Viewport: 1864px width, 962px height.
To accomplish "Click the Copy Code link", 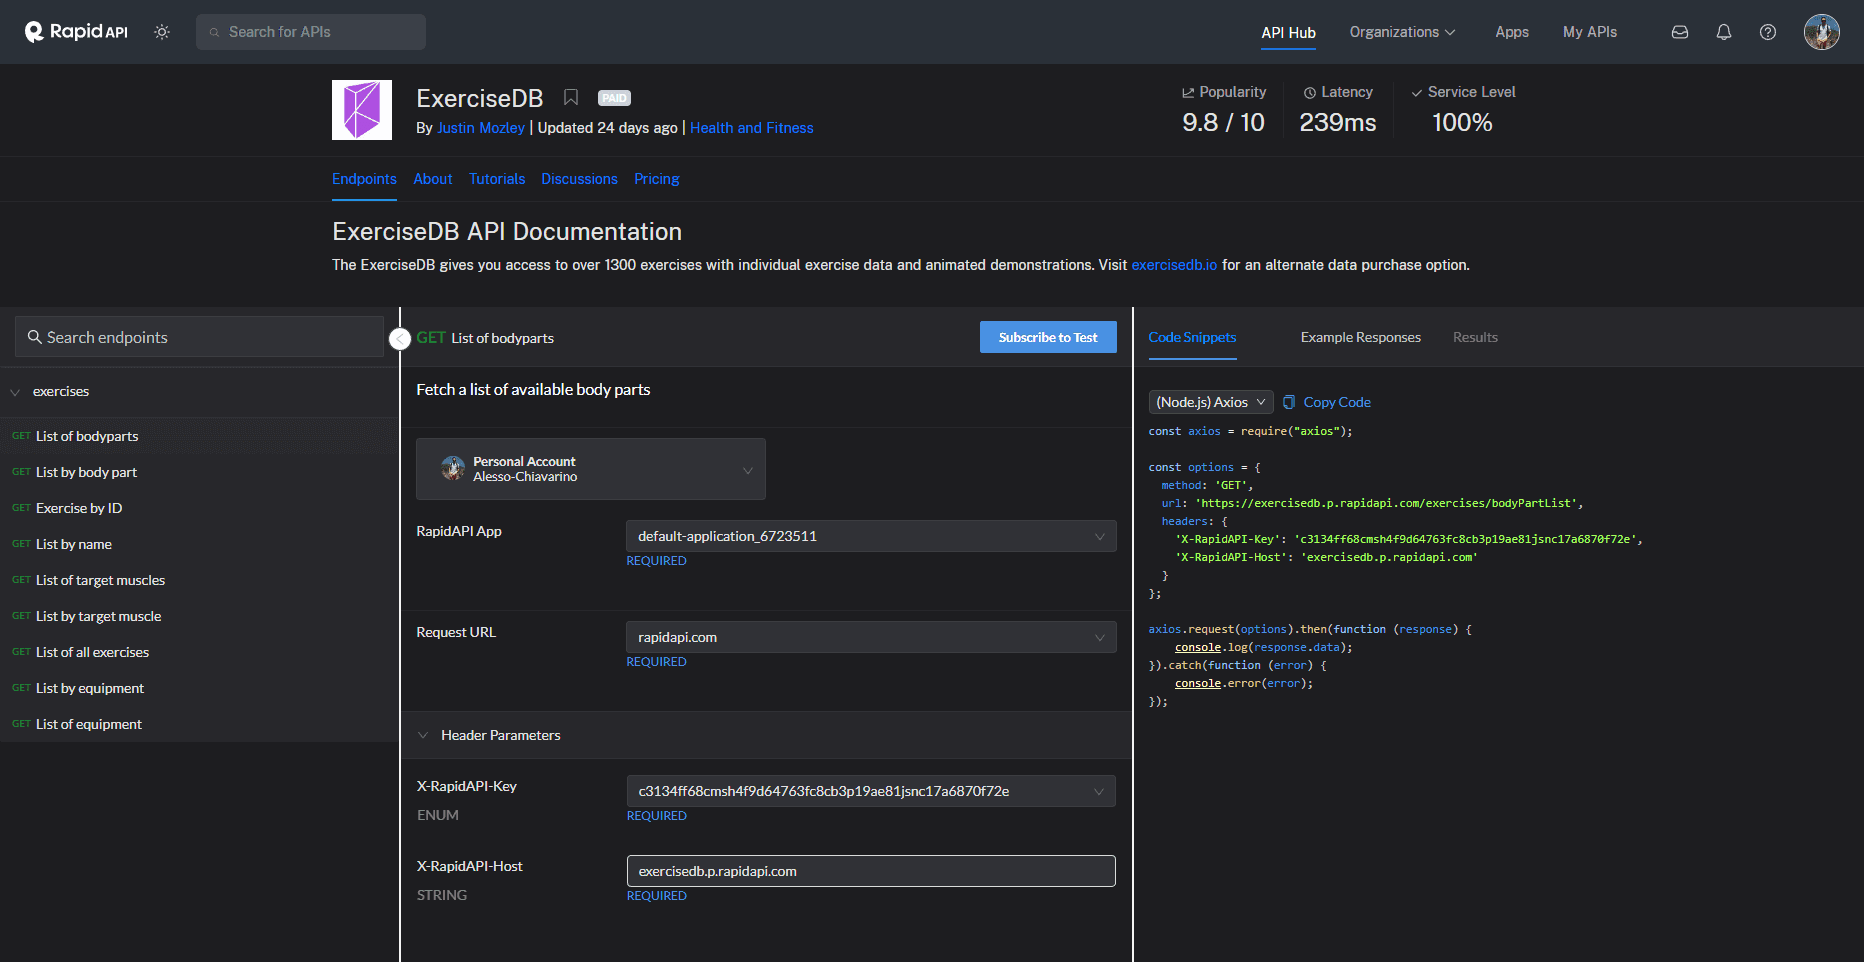I will (1337, 402).
